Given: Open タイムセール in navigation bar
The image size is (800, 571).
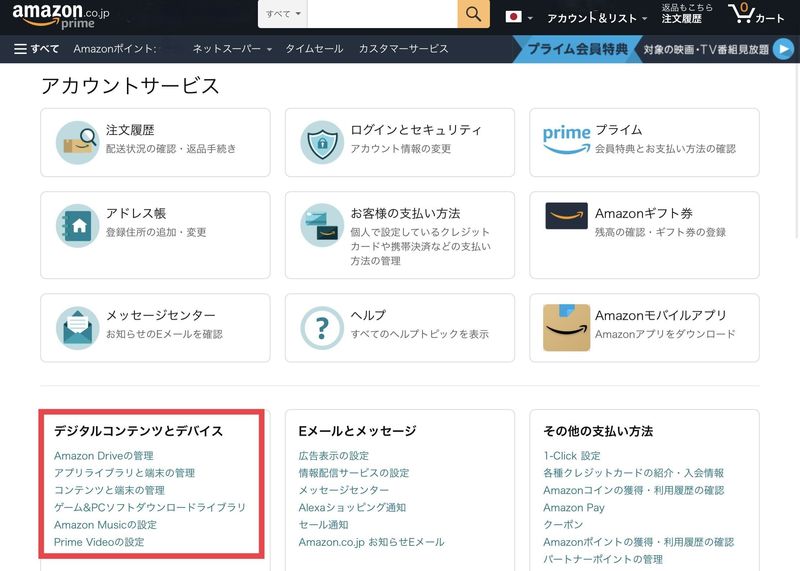Looking at the screenshot, I should tap(314, 49).
